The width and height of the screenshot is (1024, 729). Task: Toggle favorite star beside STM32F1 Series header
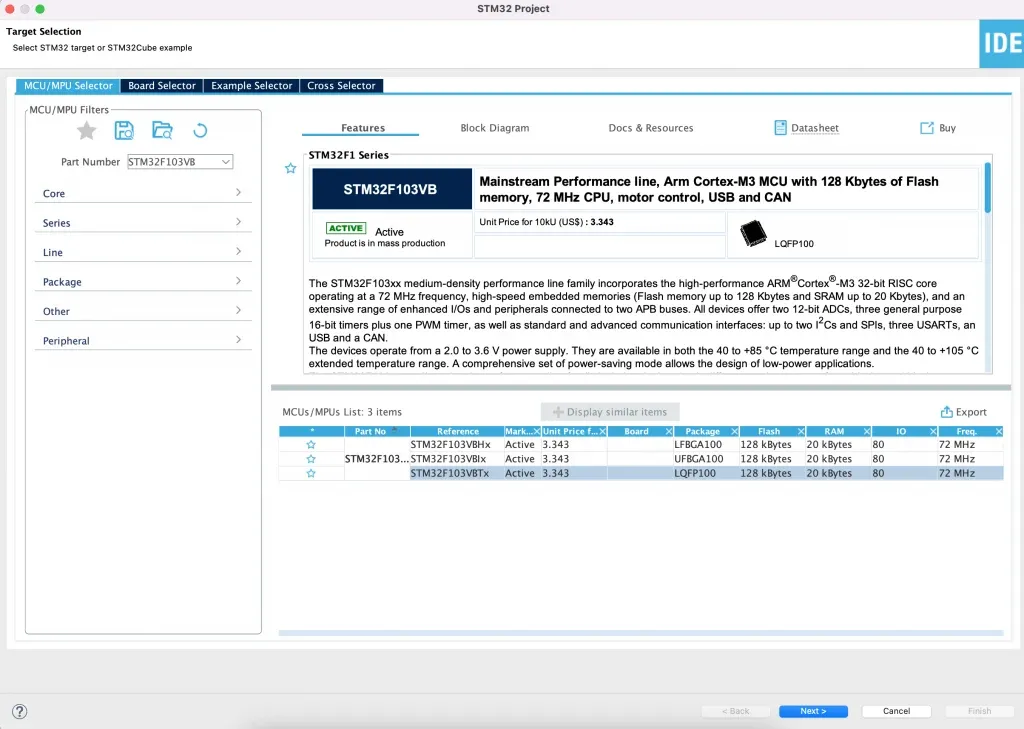[x=291, y=169]
